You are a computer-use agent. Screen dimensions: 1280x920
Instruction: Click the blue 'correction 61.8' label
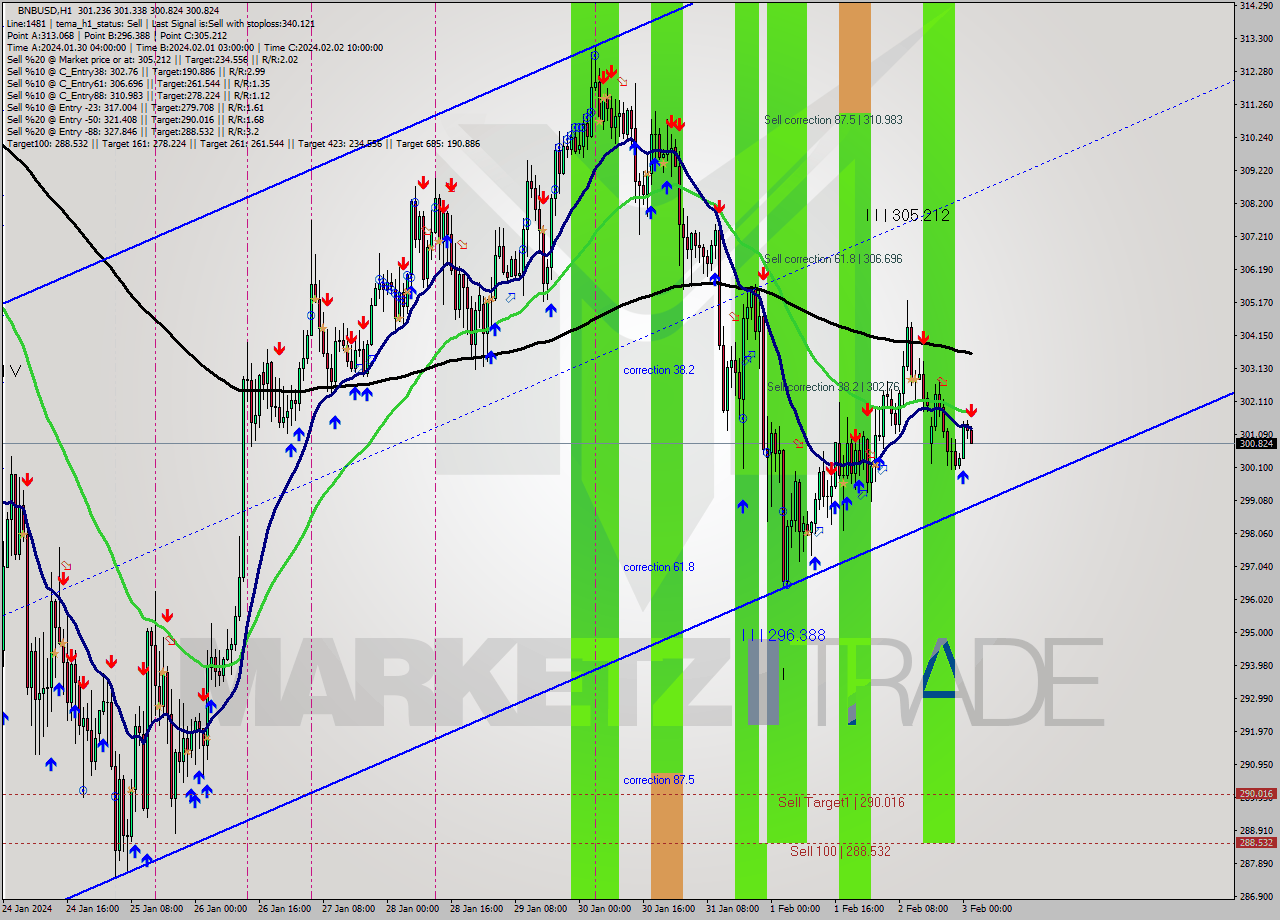(x=659, y=567)
